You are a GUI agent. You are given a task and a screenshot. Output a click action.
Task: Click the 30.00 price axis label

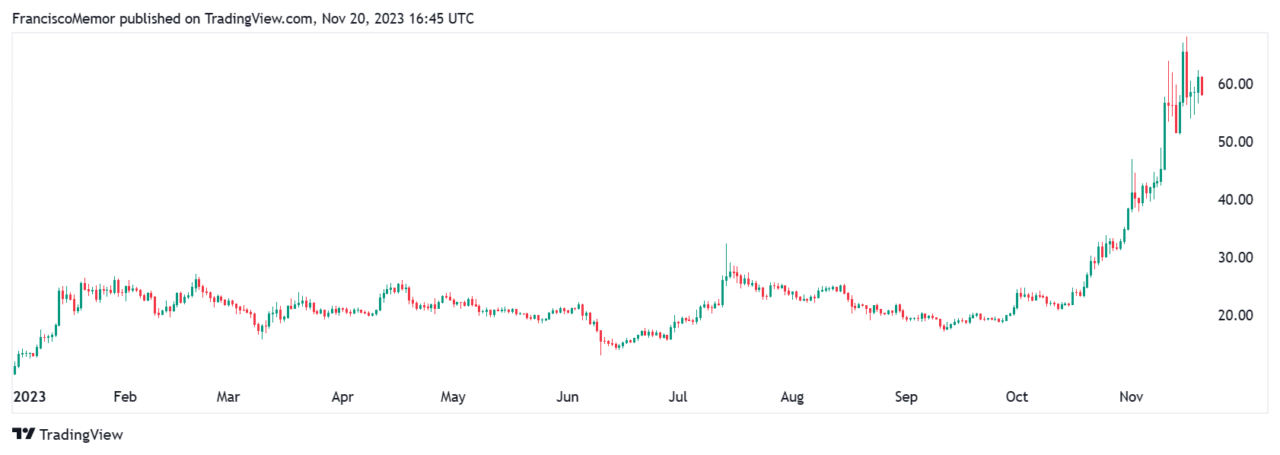pyautogui.click(x=1235, y=258)
